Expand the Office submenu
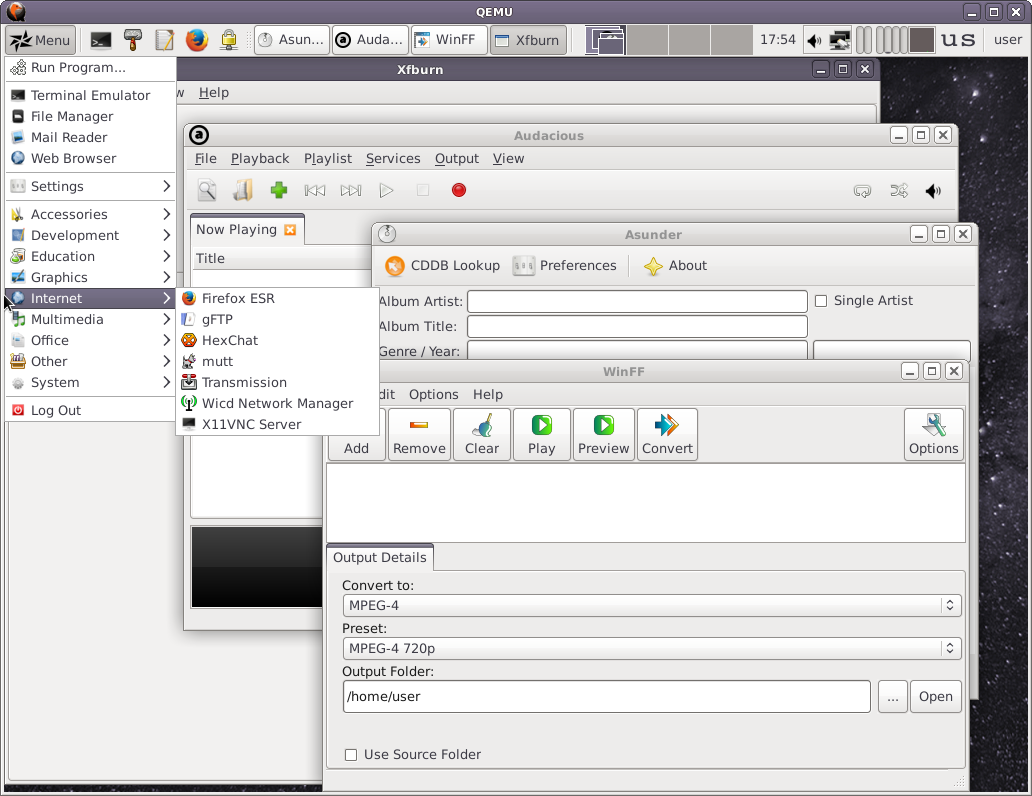Screen dimensions: 1032x796 coord(90,340)
